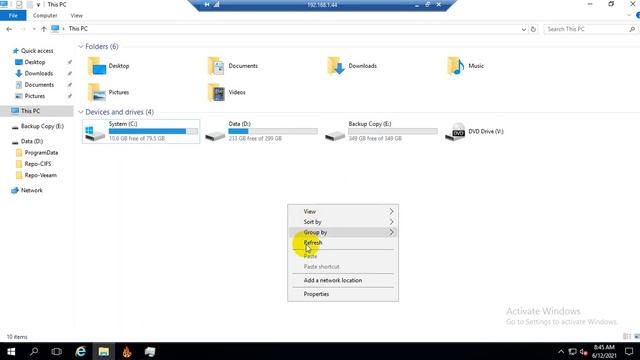This screenshot has height=360, width=640.
Task: Collapse the Folders (6) group
Action: (x=81, y=47)
